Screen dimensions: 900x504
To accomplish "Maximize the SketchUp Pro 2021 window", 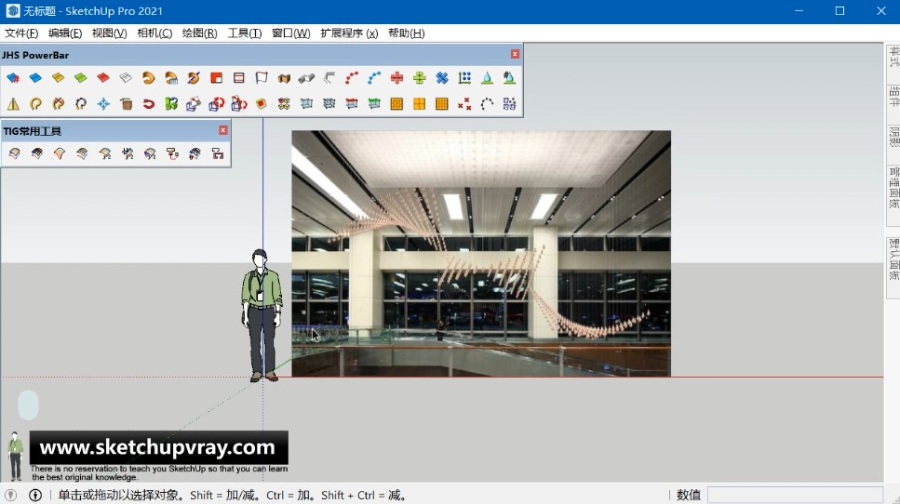I will [840, 11].
